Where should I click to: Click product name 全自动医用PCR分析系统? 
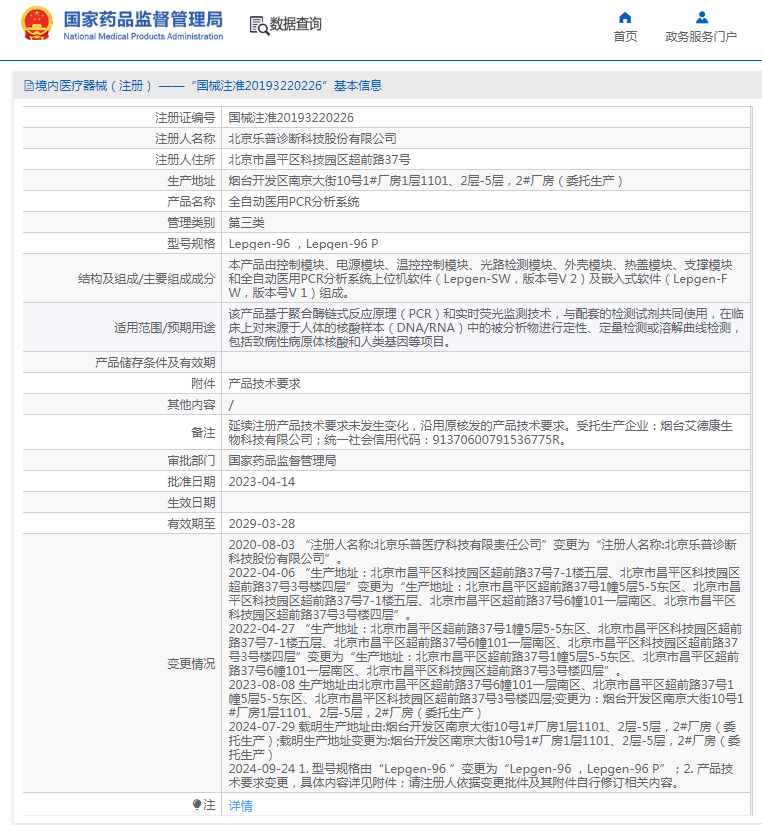click(294, 202)
